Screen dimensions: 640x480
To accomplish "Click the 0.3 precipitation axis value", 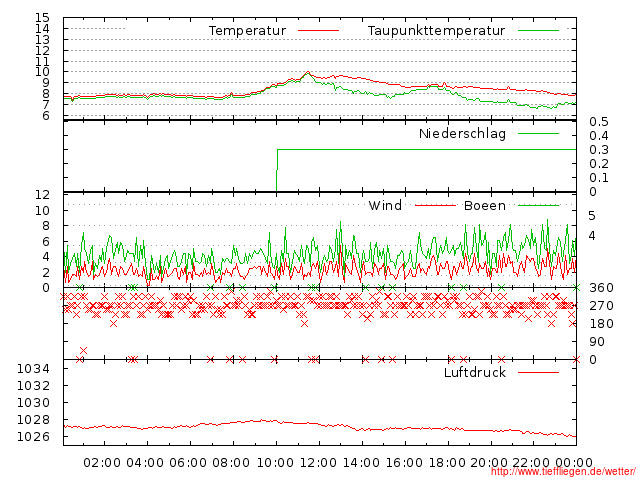I will 599,150.
